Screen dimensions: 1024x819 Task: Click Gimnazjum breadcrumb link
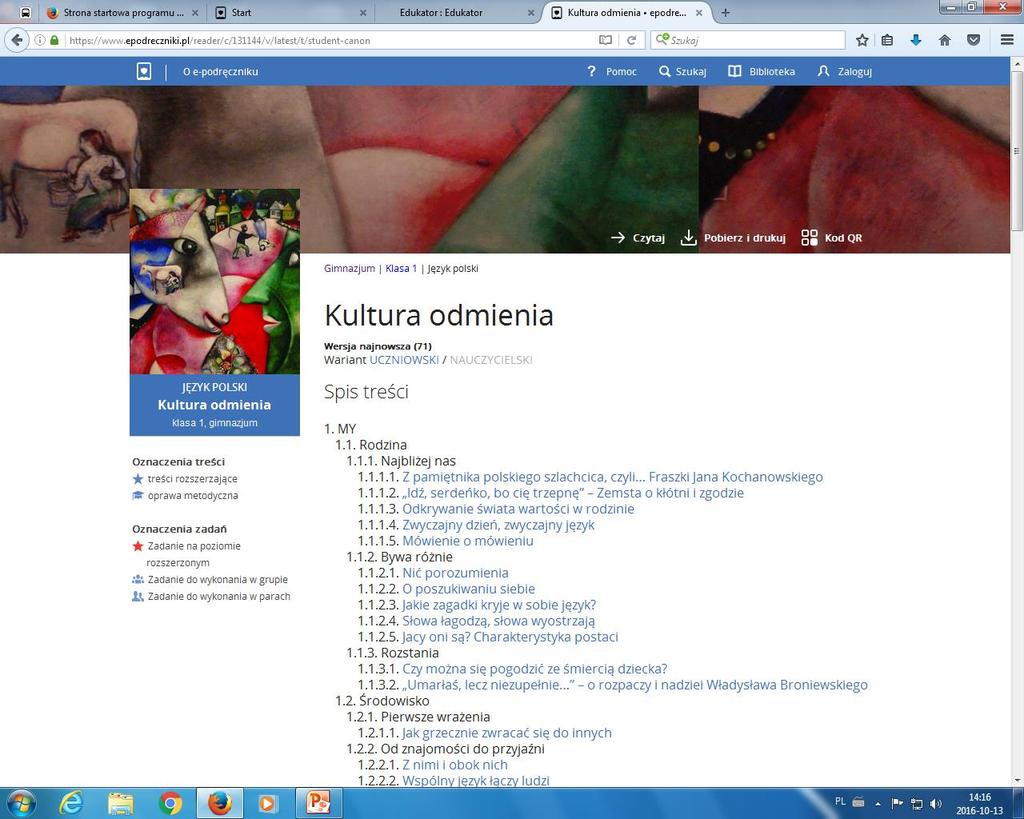pos(349,268)
